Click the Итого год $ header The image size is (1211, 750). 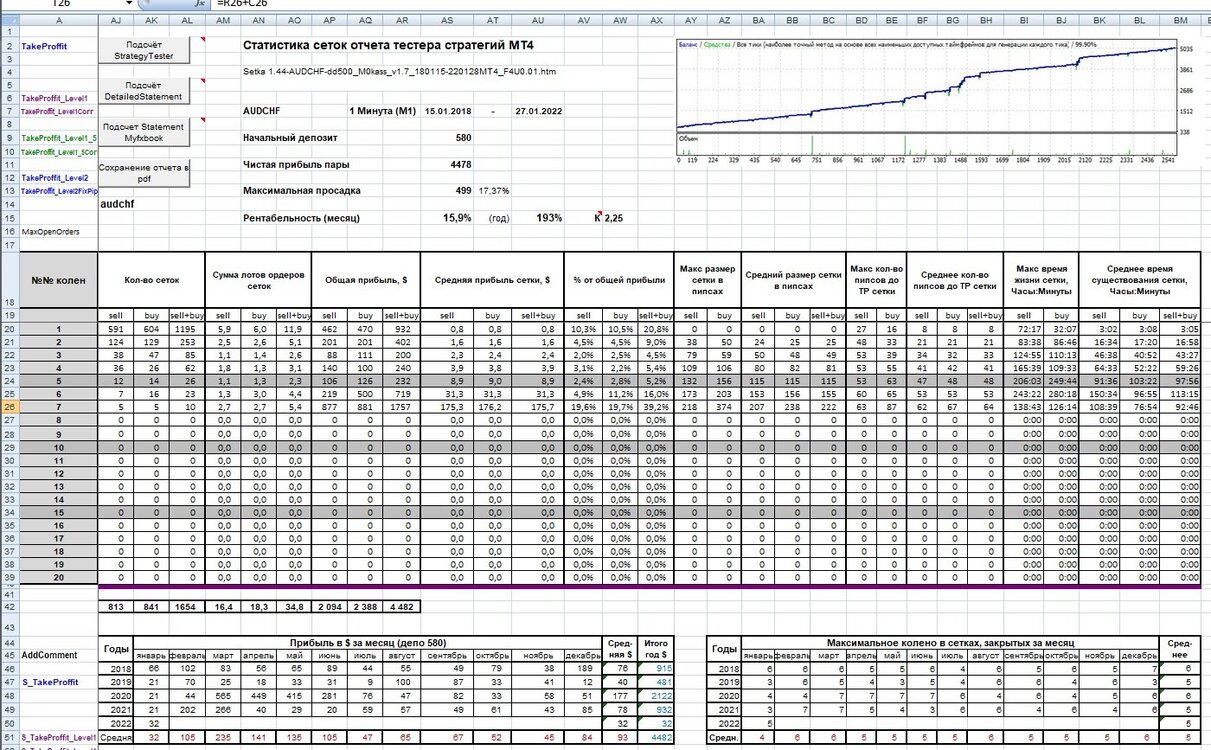pyautogui.click(x=655, y=649)
